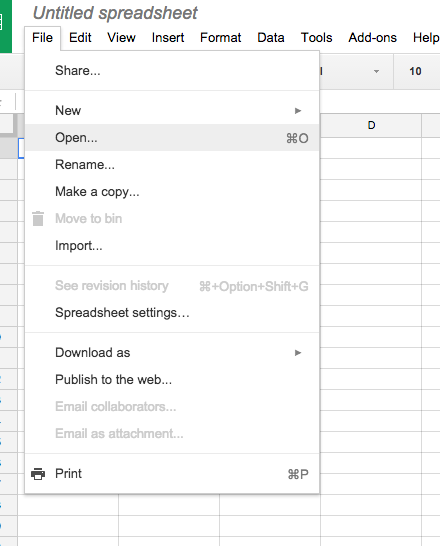The image size is (440, 546).
Task: Select column D header
Action: coord(371,125)
